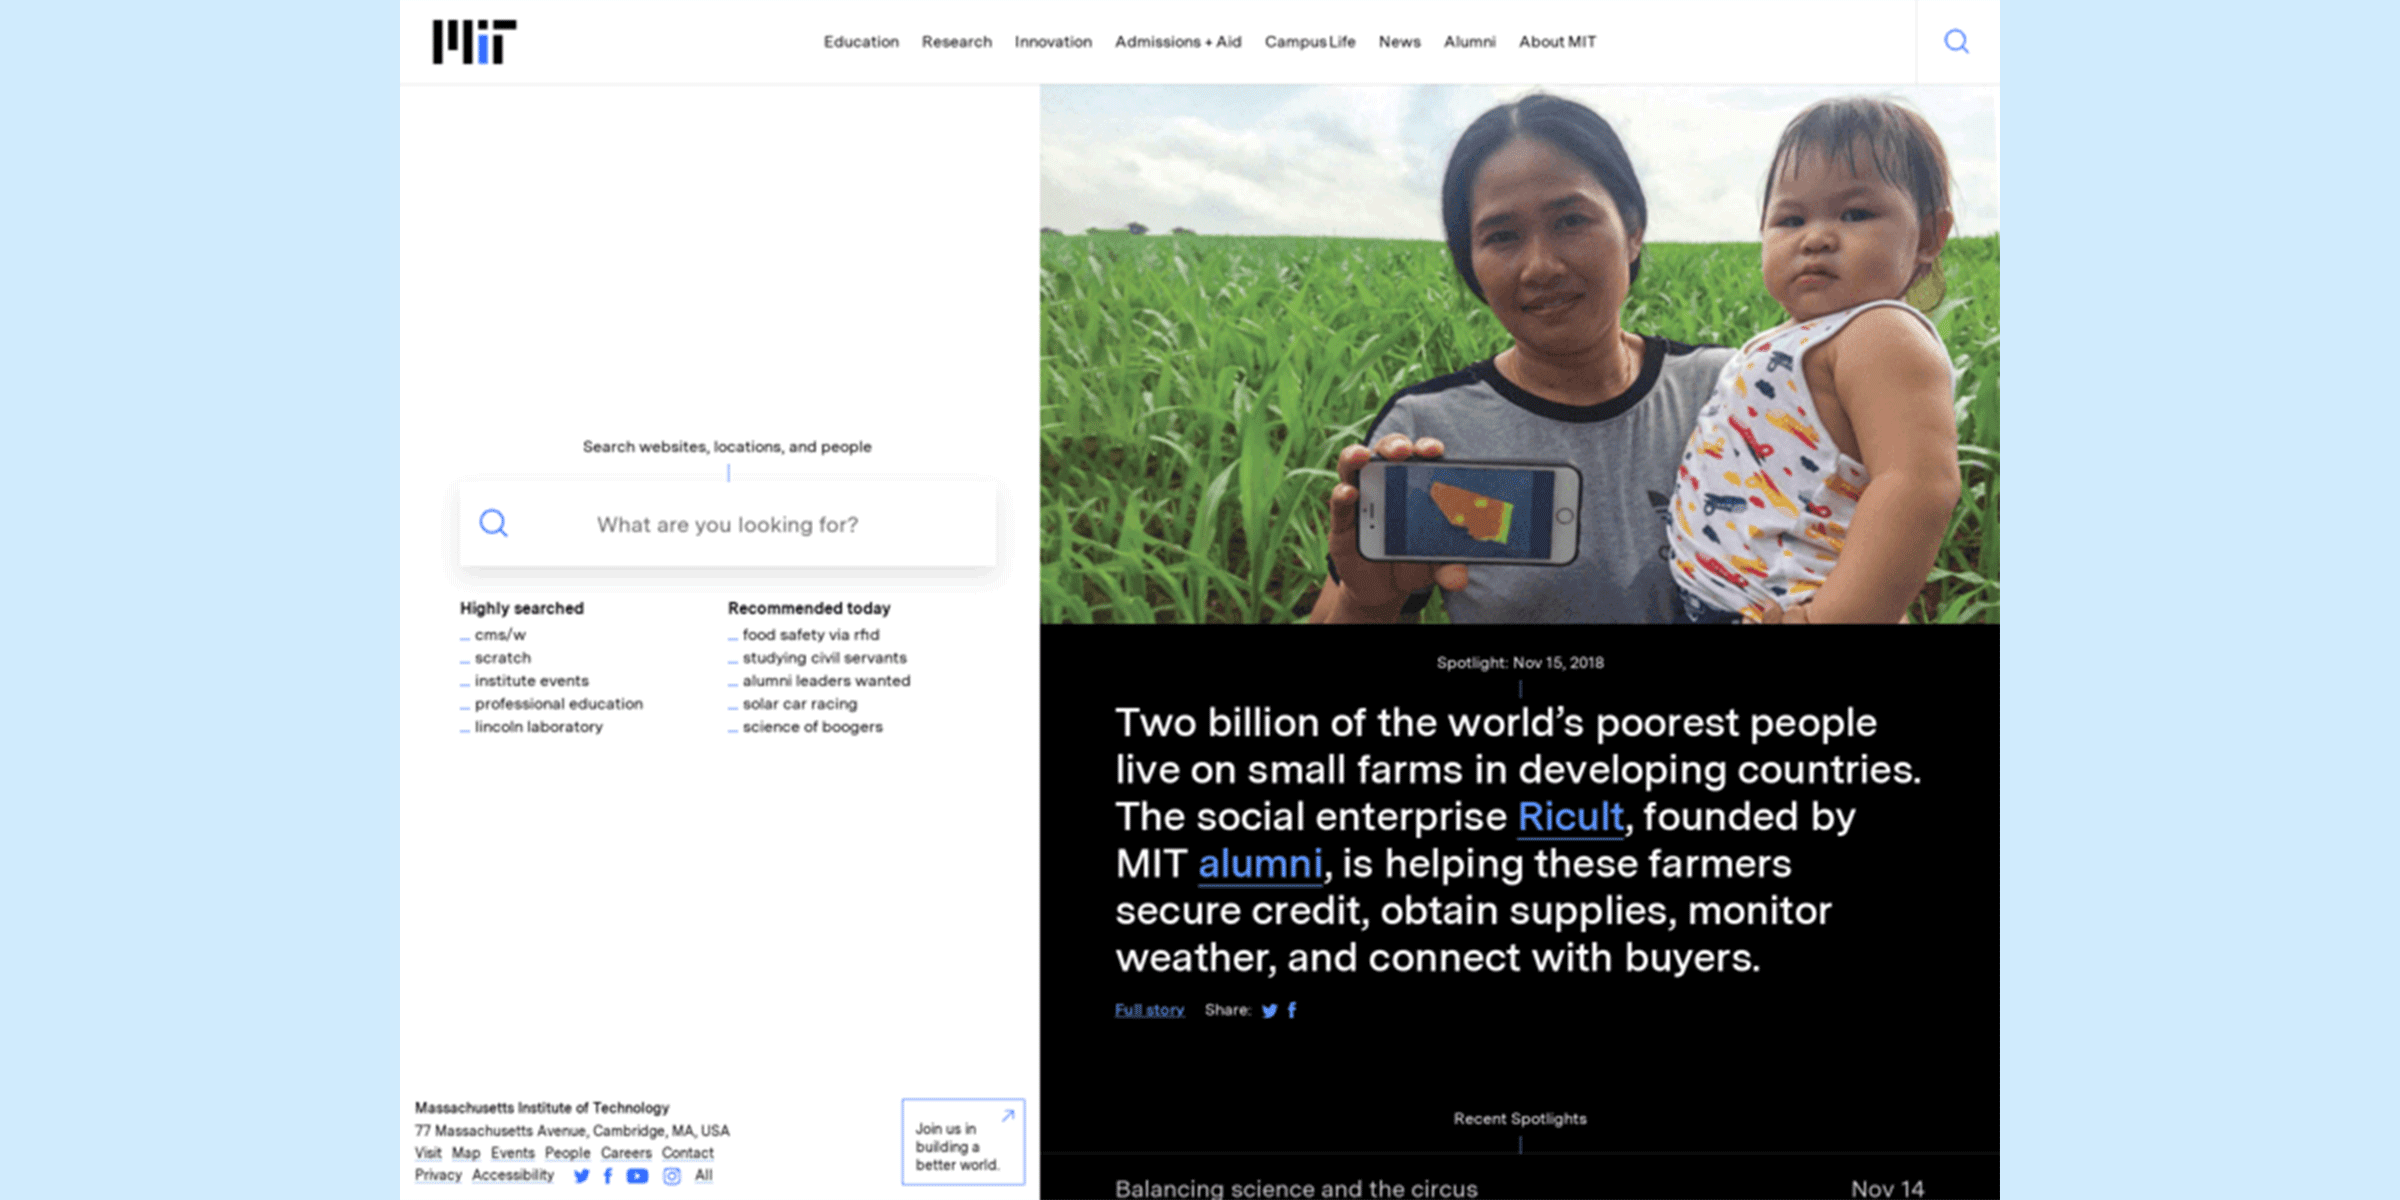This screenshot has height=1200, width=2400.
Task: Expand the Campus Life navigation dropdown
Action: click(1309, 41)
